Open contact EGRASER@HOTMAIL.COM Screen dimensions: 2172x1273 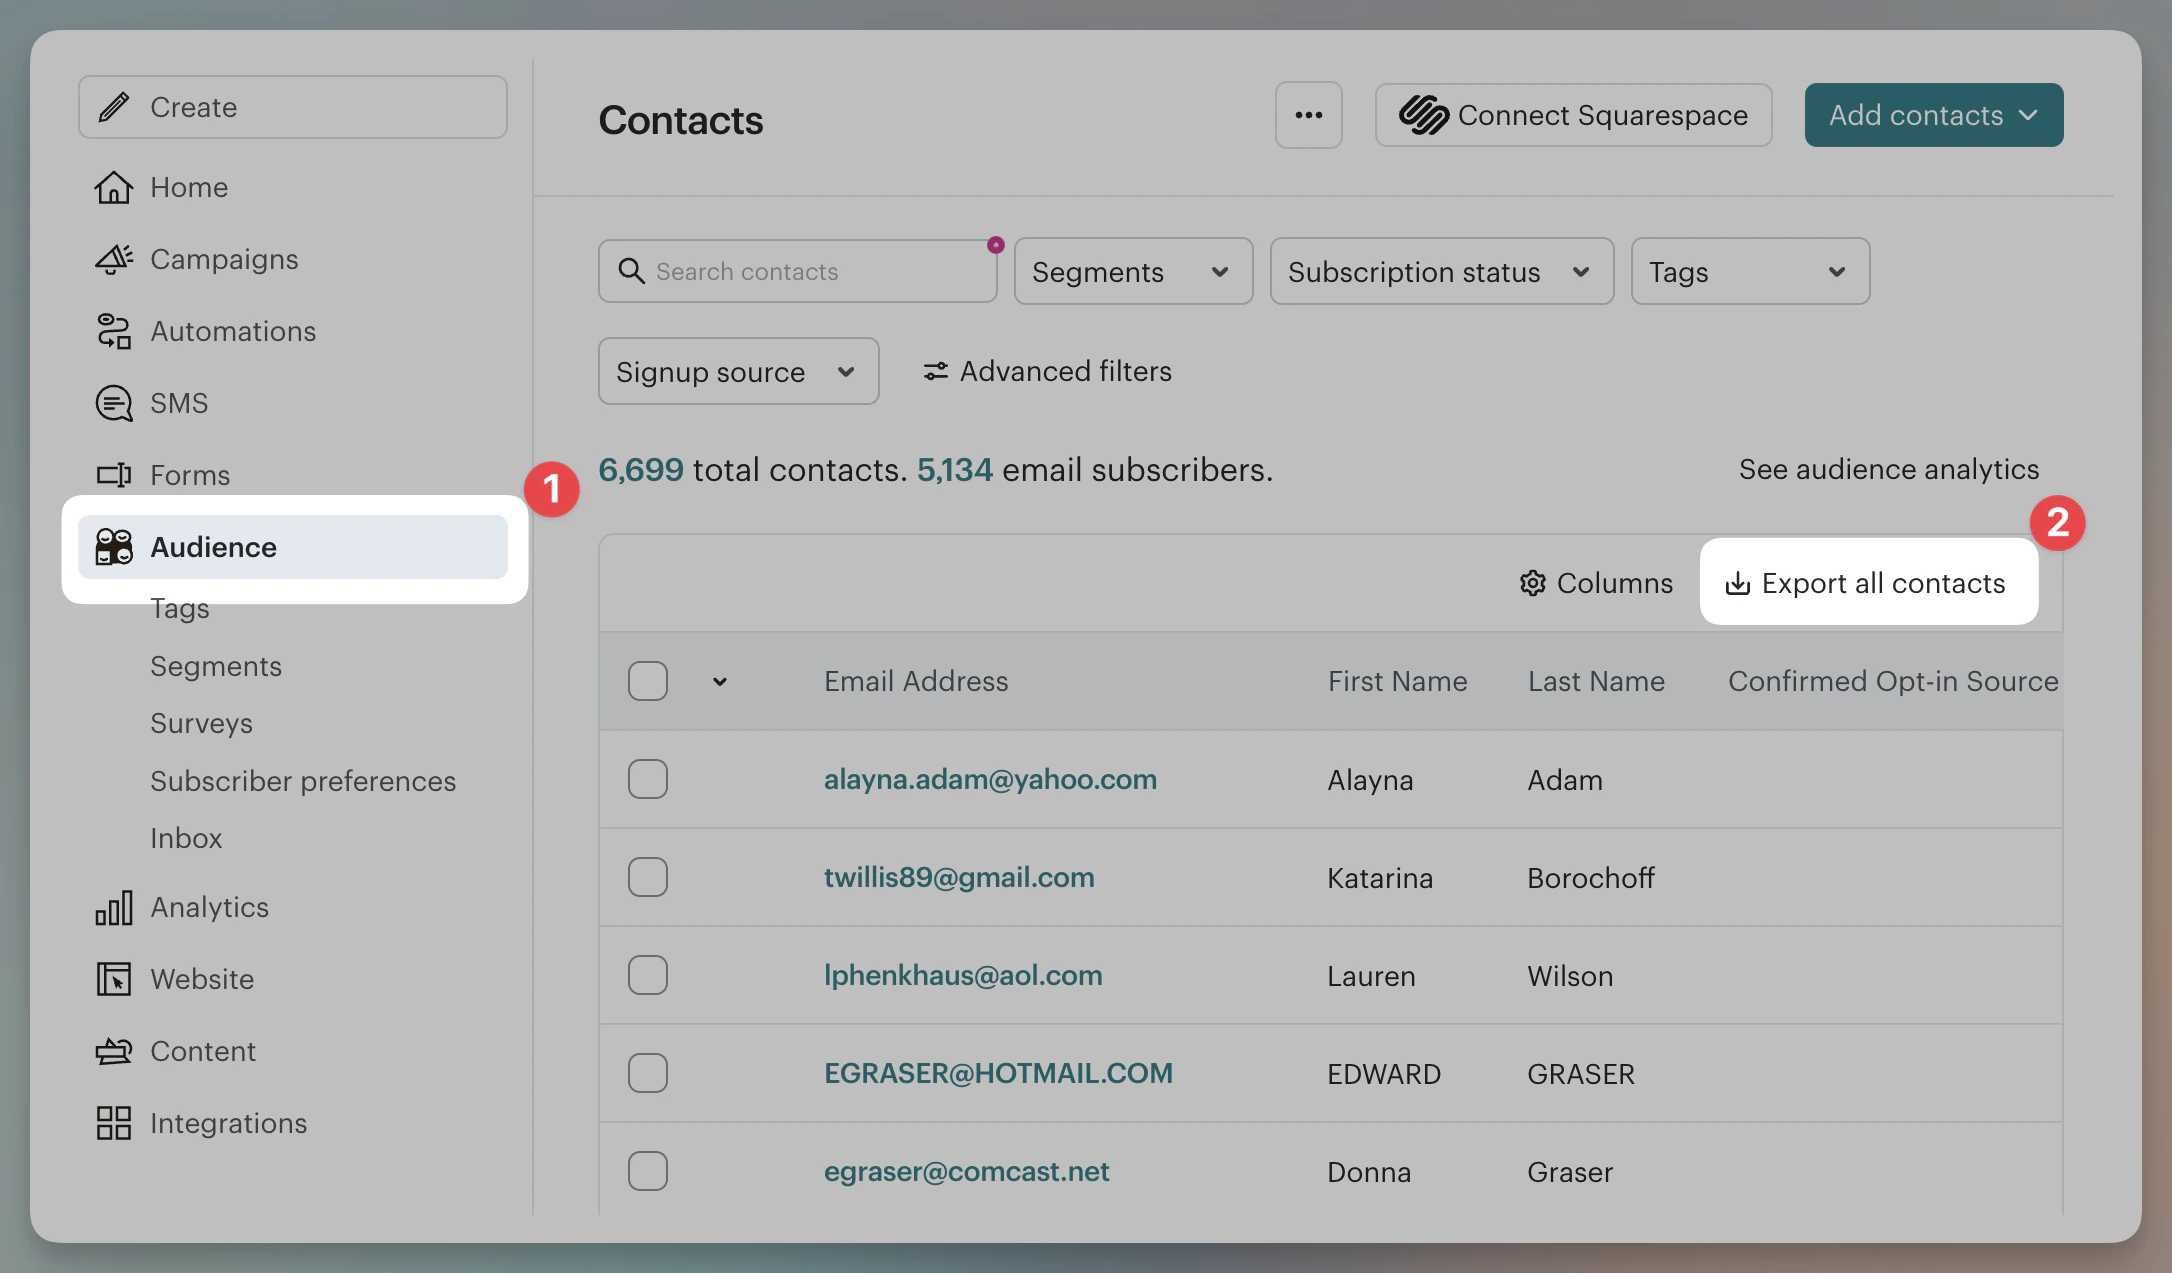(998, 1073)
